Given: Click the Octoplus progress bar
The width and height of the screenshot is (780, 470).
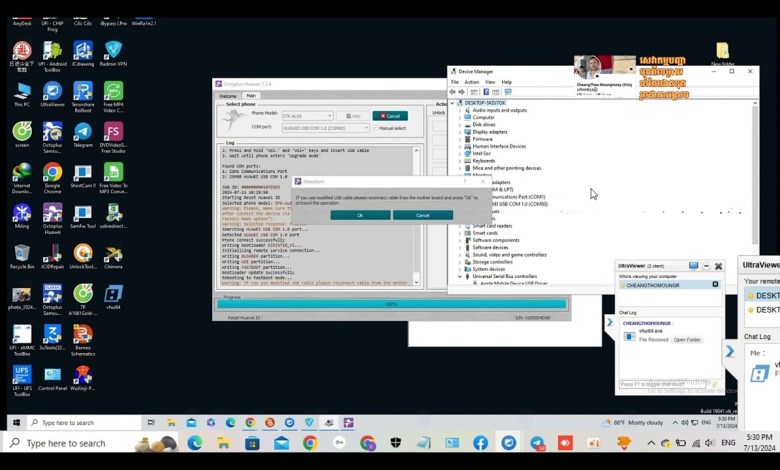Looking at the screenshot, I should point(391,304).
